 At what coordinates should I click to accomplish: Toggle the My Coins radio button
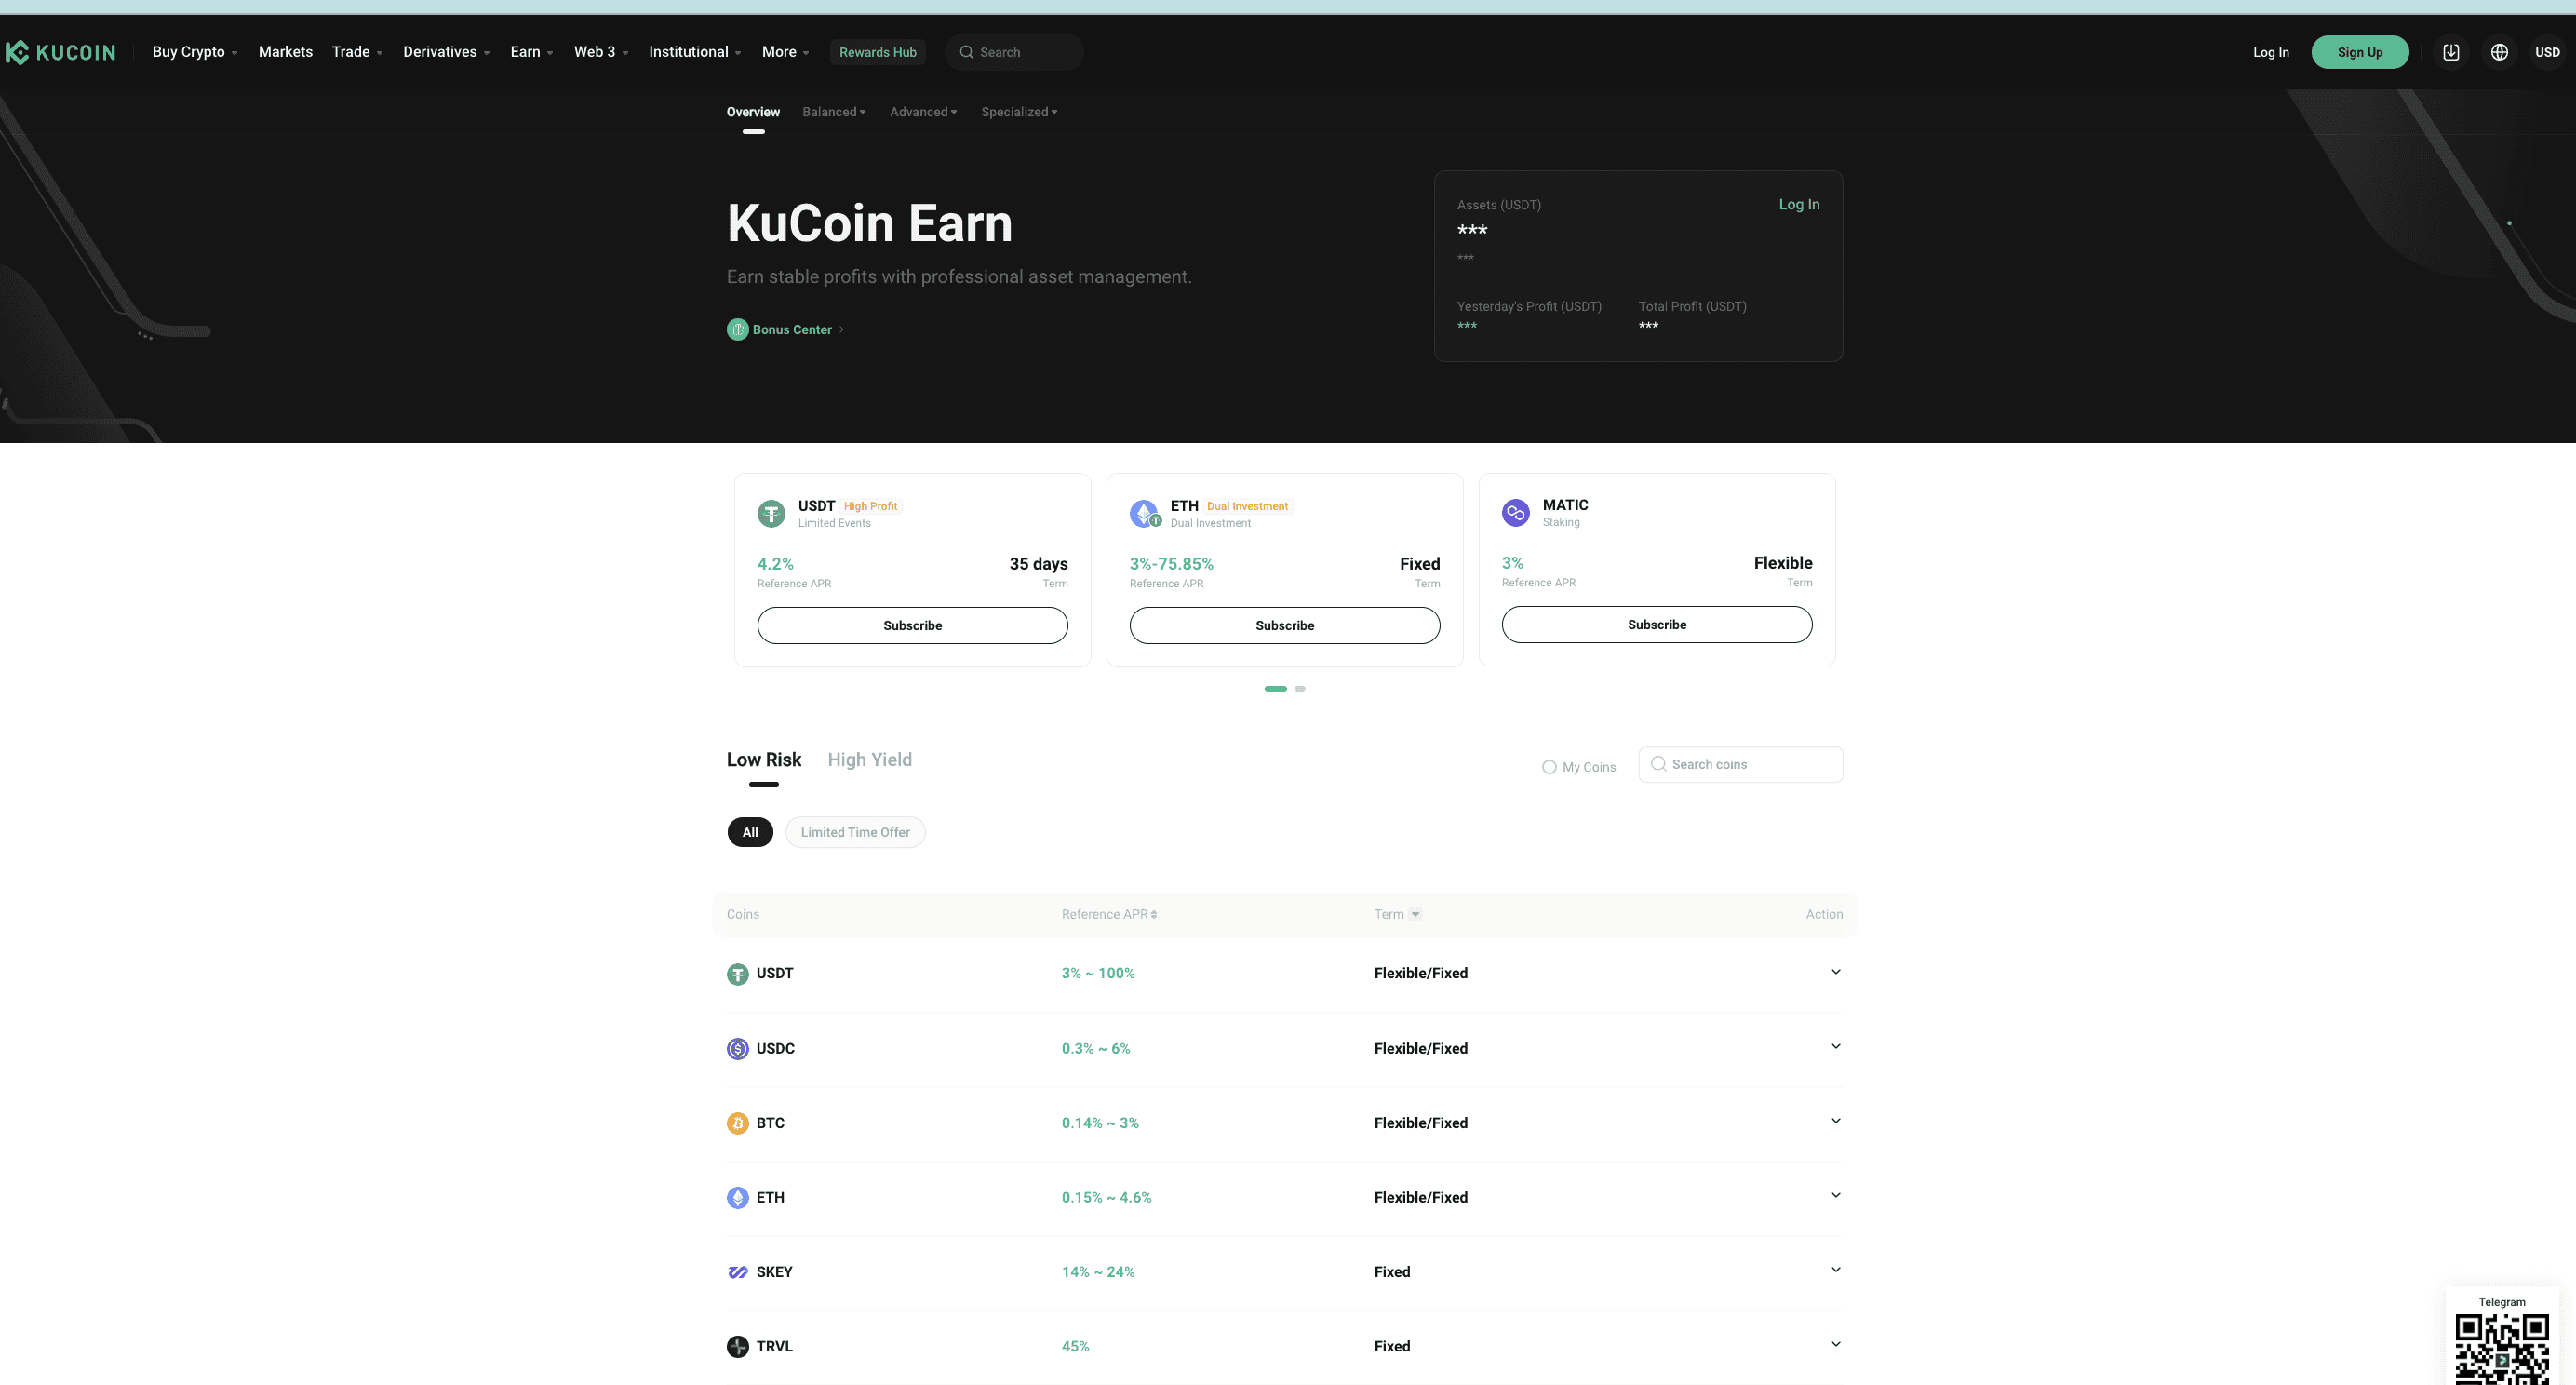point(1549,767)
